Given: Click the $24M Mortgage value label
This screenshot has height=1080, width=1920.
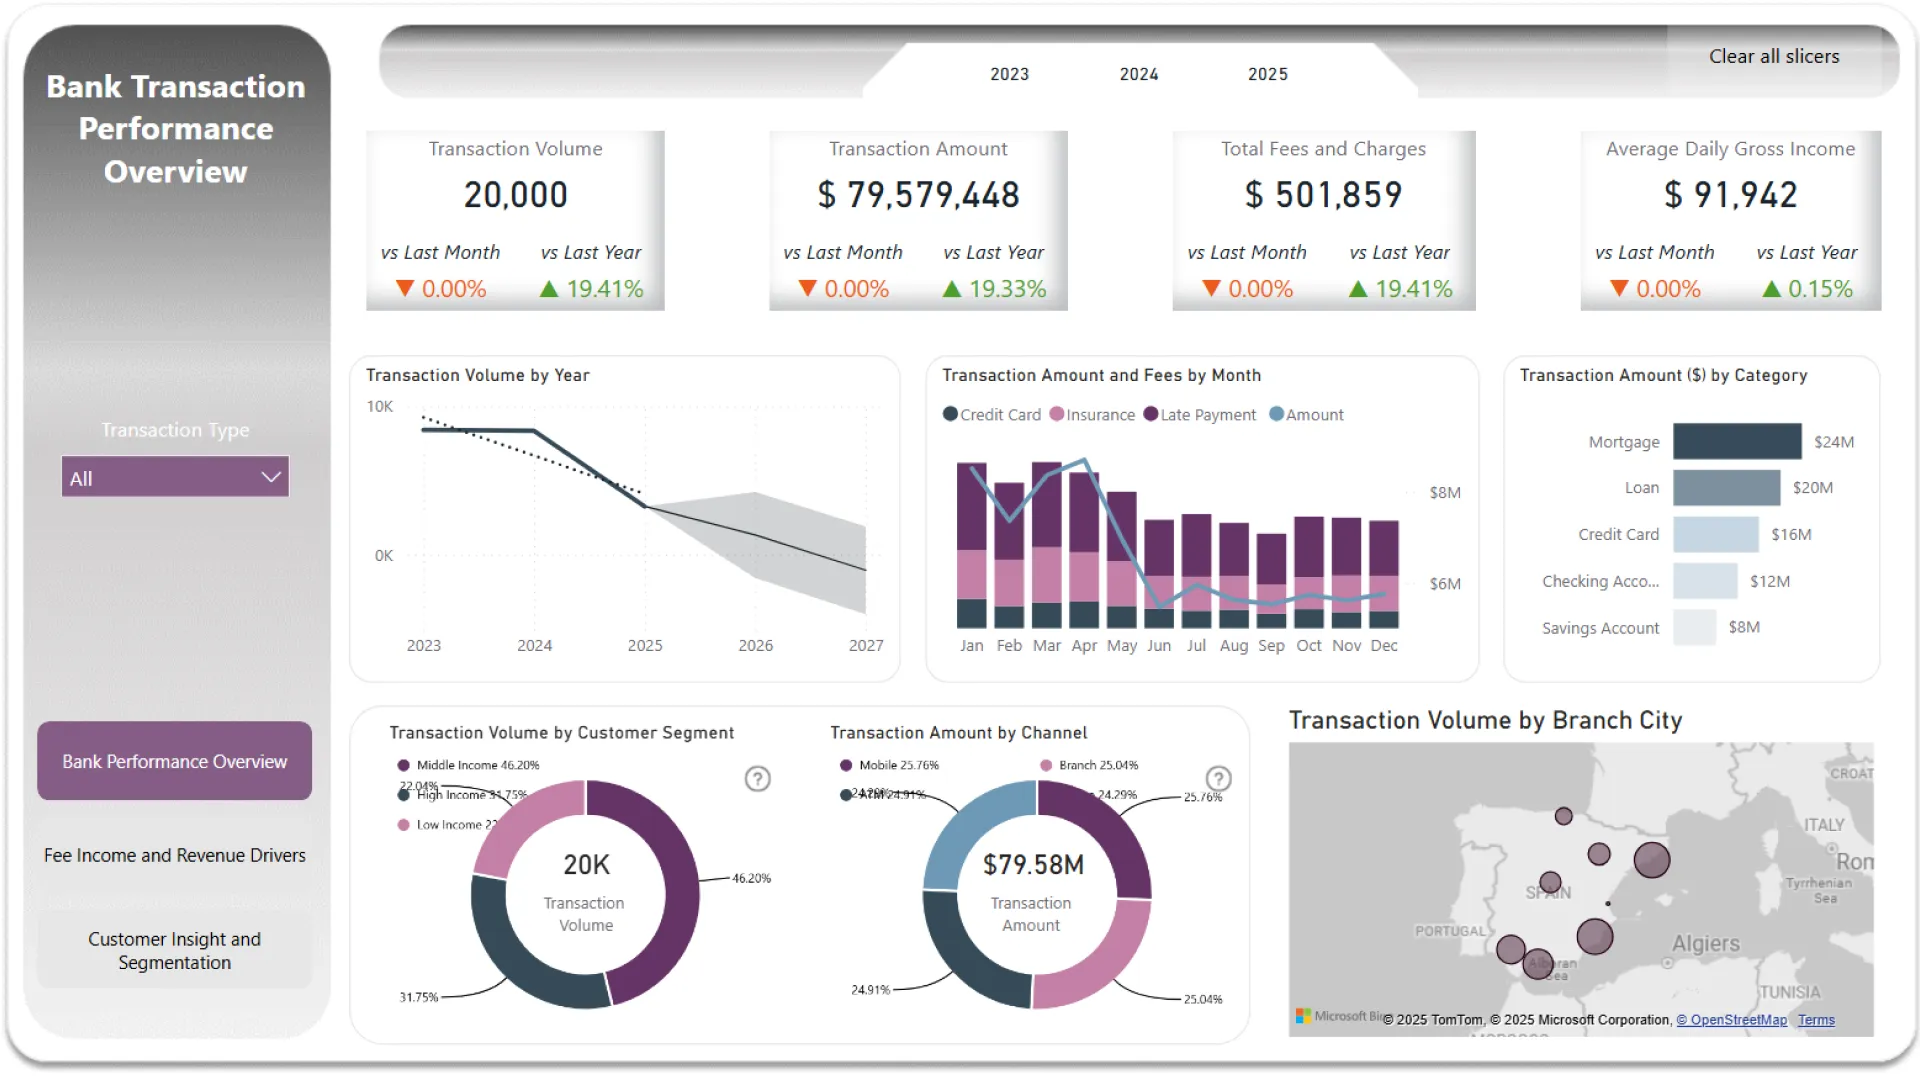Looking at the screenshot, I should point(1834,442).
